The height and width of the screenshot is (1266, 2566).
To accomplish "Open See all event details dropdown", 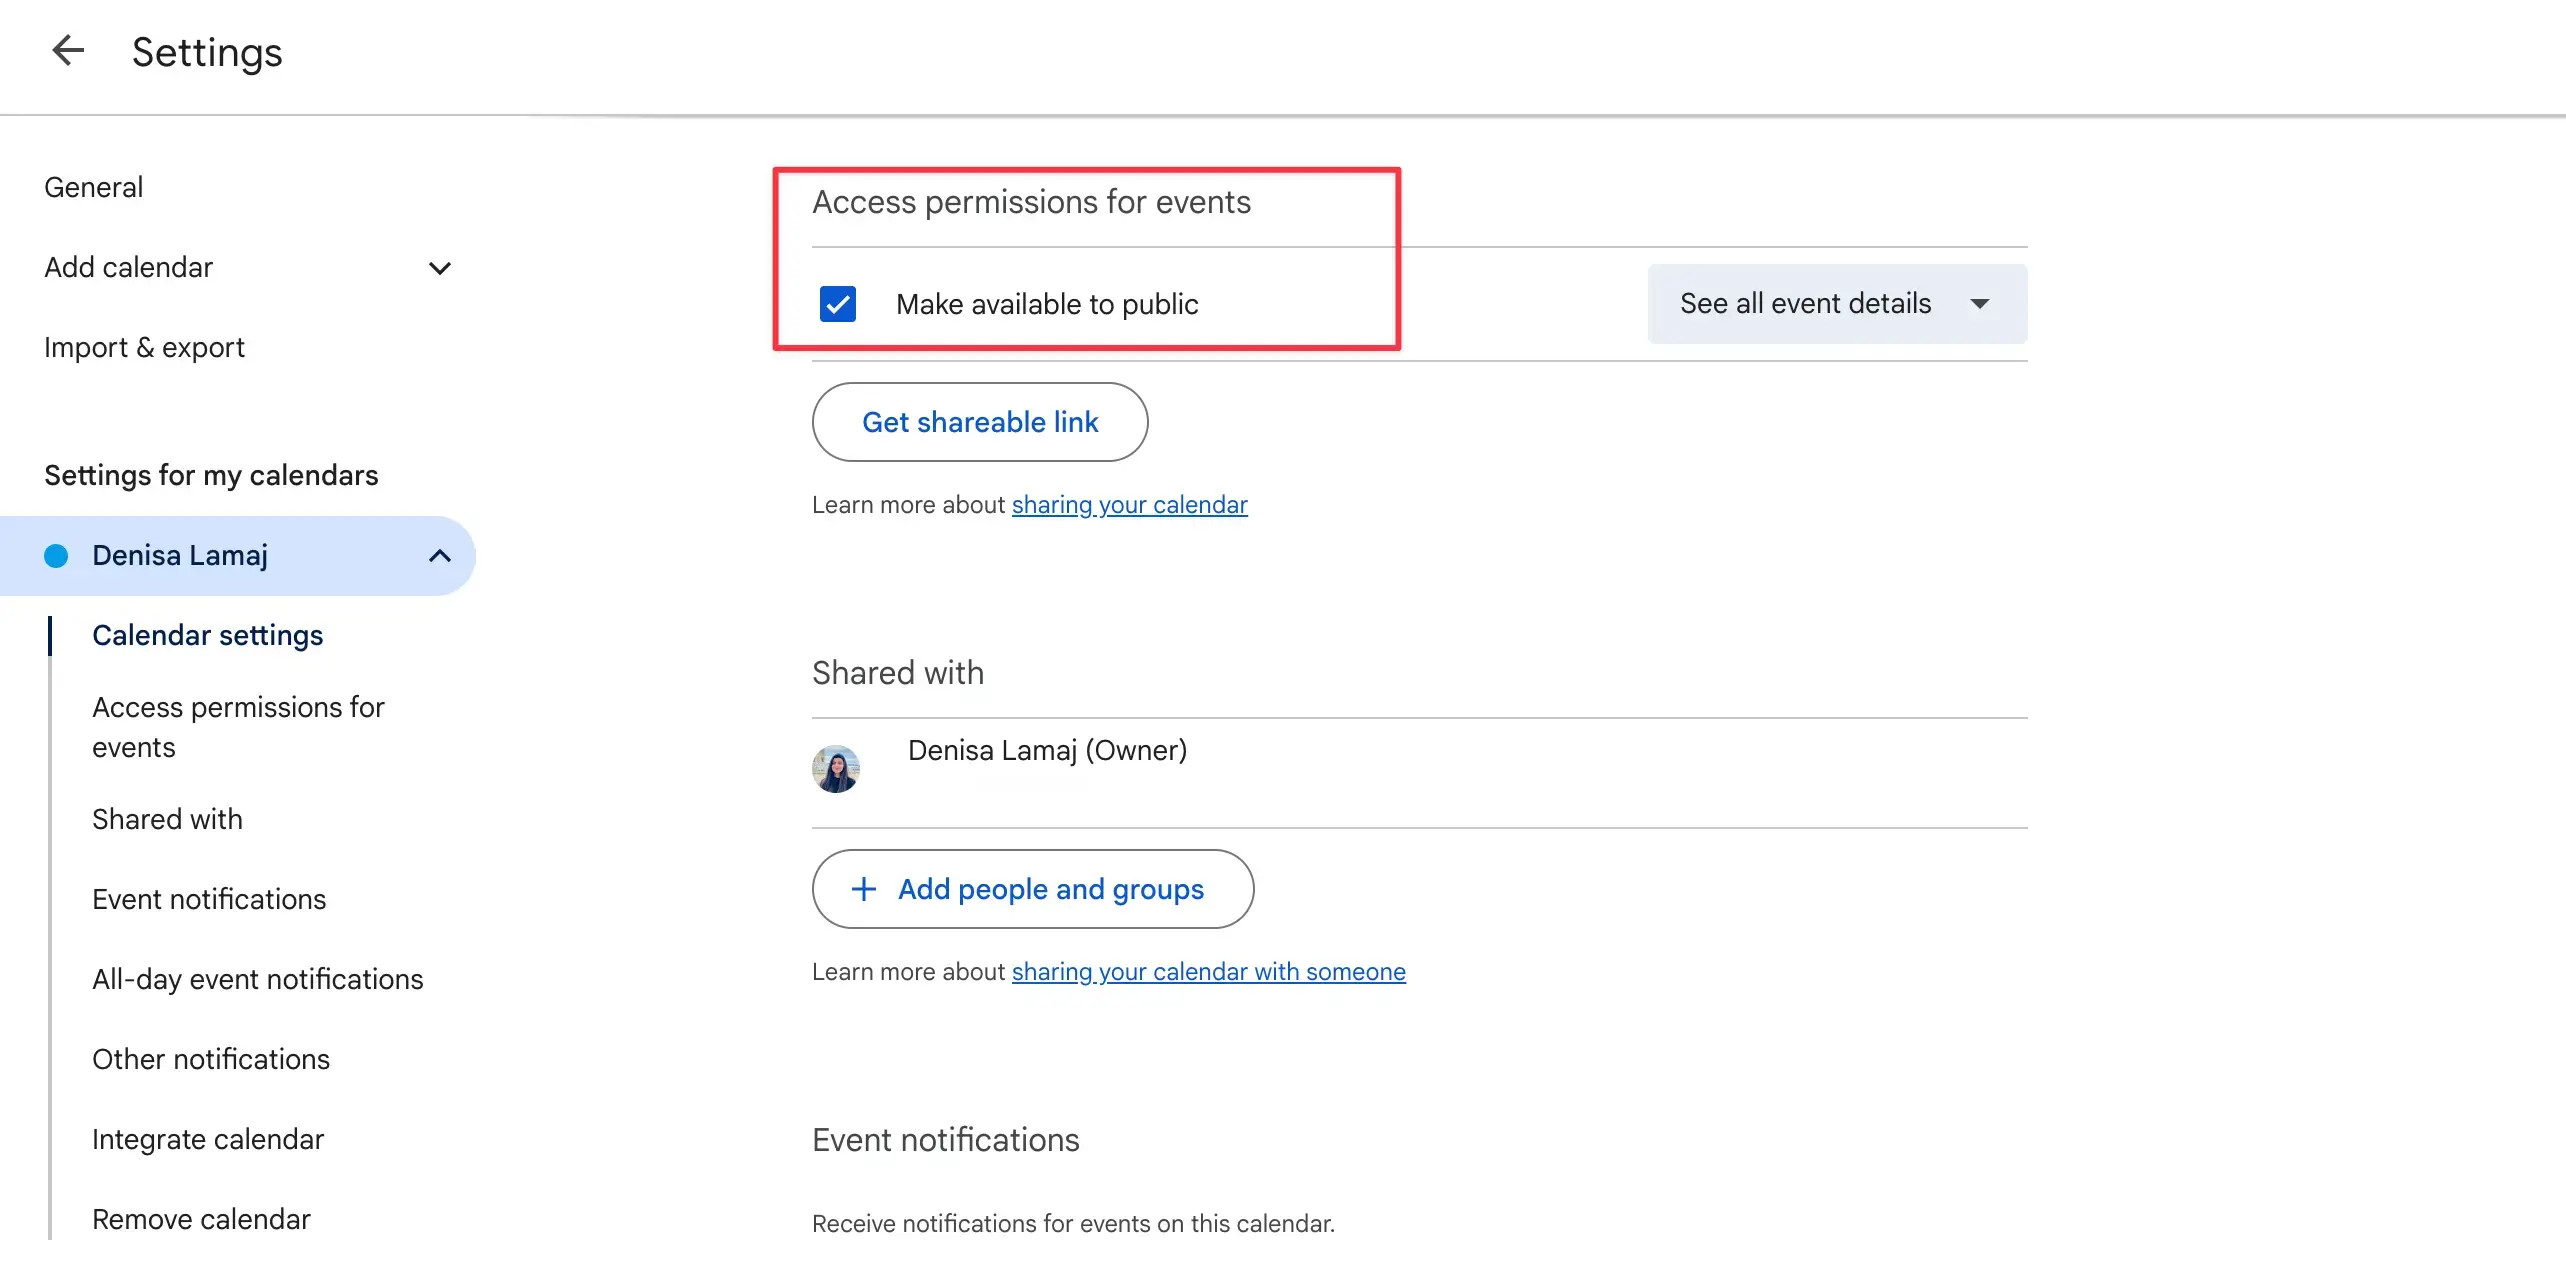I will [1836, 304].
